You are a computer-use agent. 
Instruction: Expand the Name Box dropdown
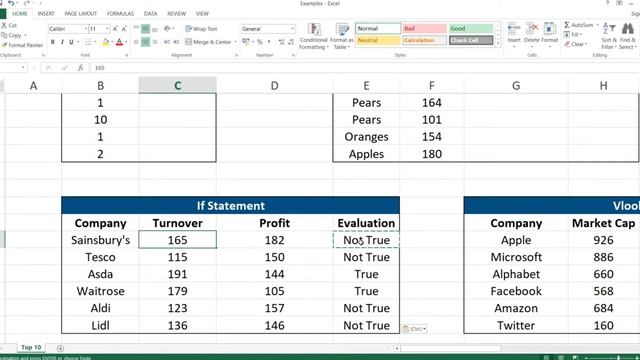(x=23, y=68)
